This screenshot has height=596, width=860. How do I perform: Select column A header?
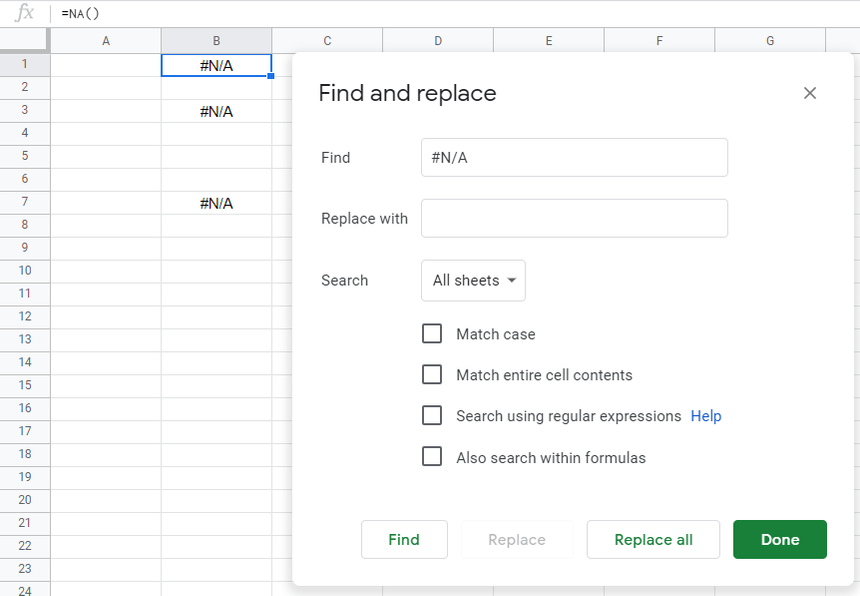click(x=105, y=41)
